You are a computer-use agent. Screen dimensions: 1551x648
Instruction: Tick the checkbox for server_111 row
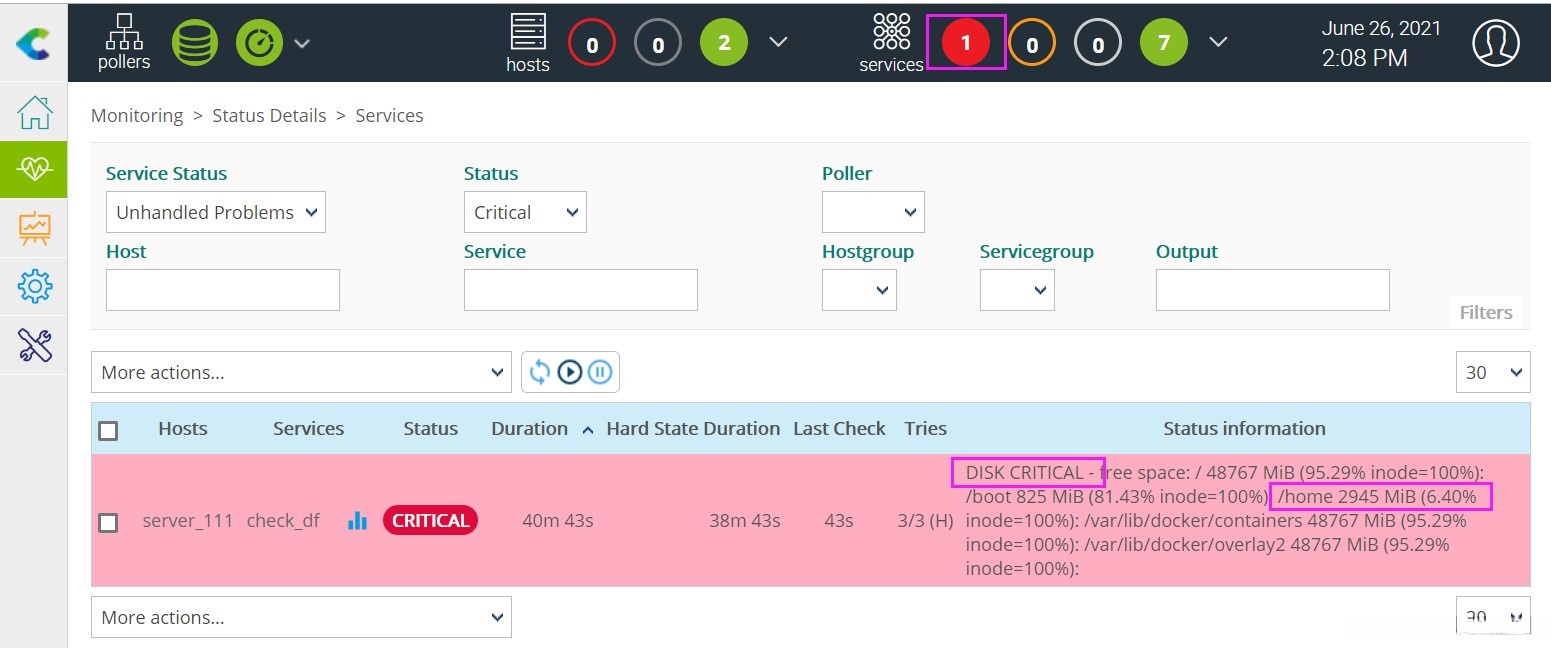[x=108, y=522]
